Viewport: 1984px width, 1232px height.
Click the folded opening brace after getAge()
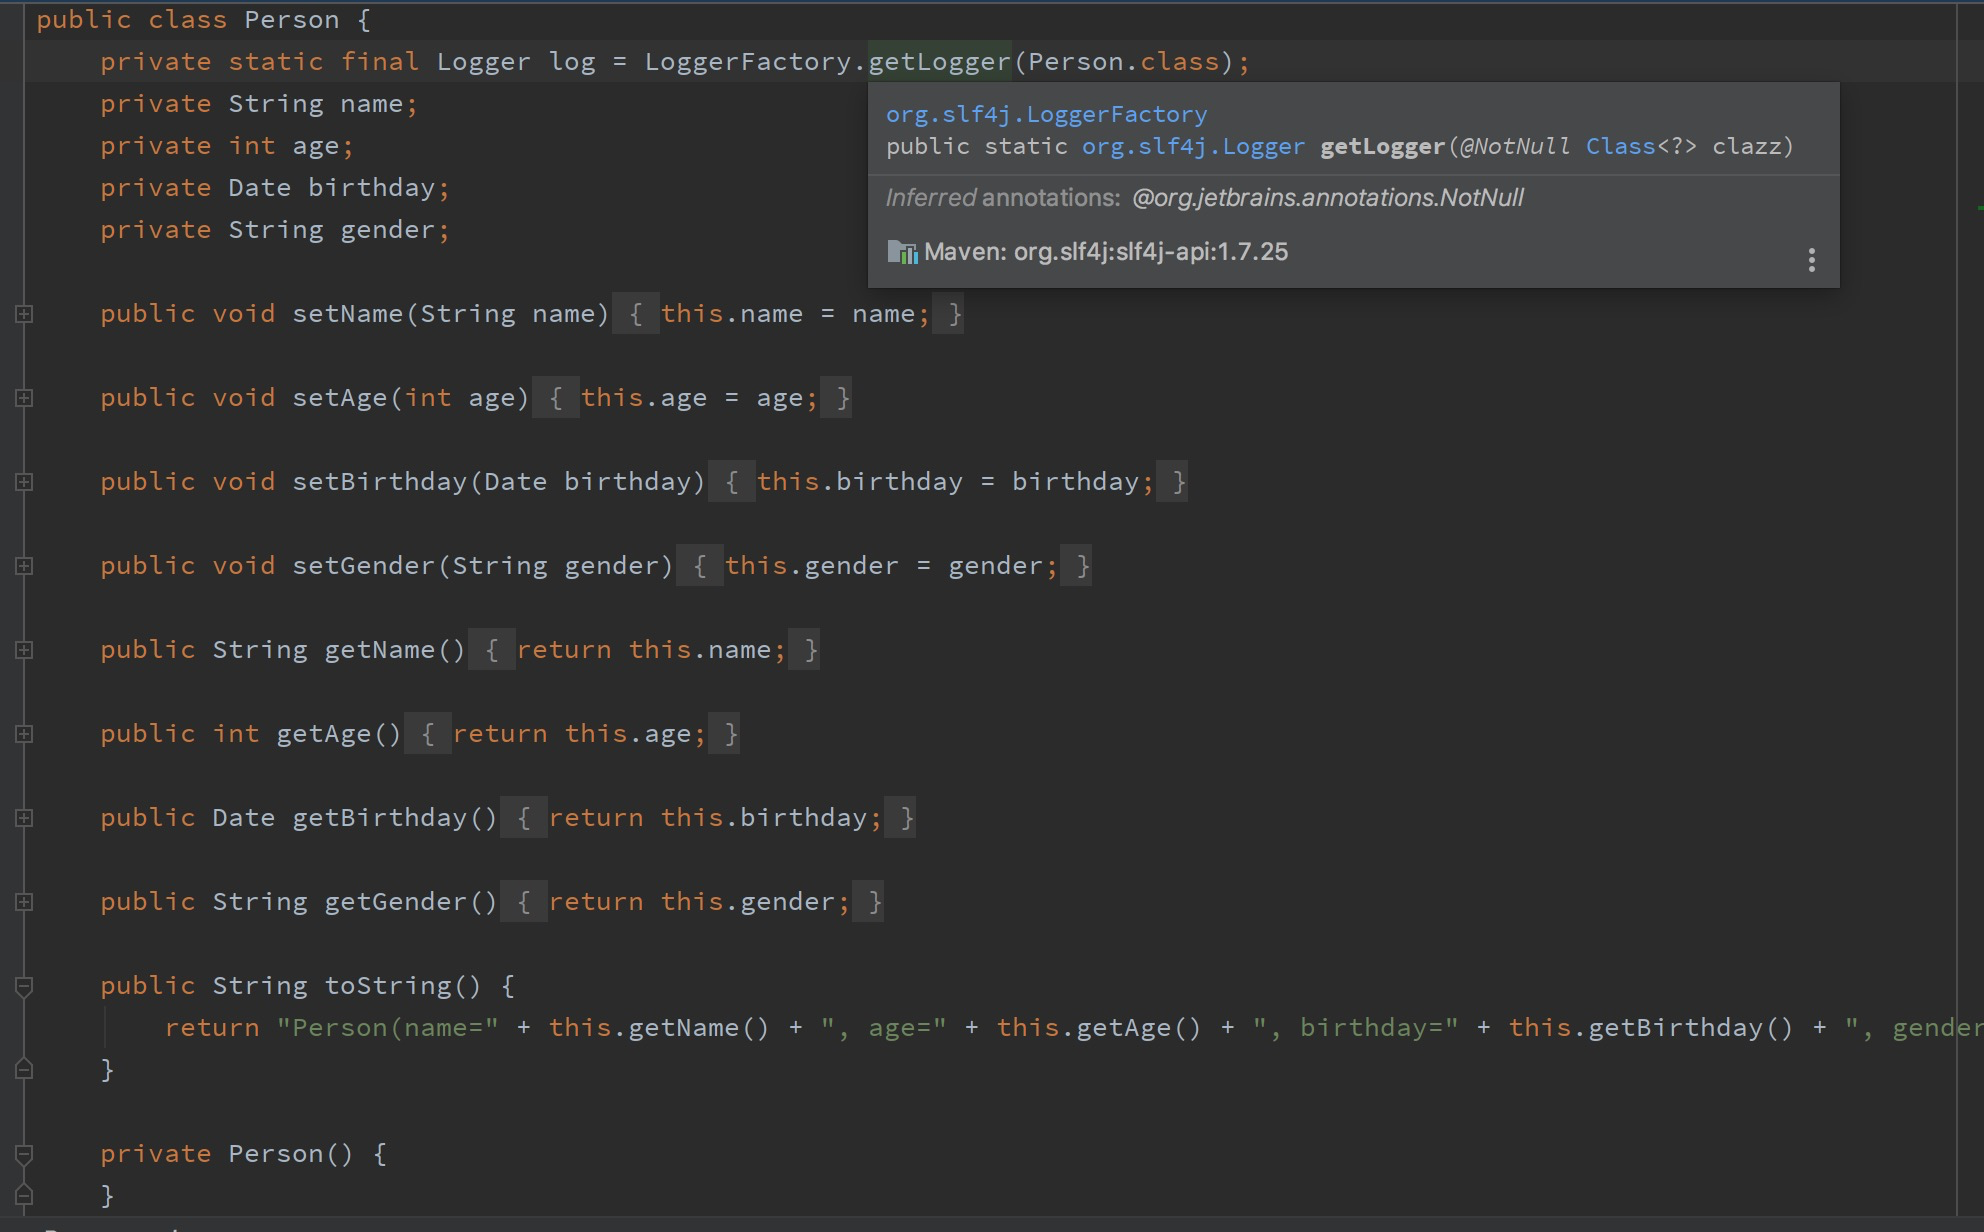[x=427, y=734]
